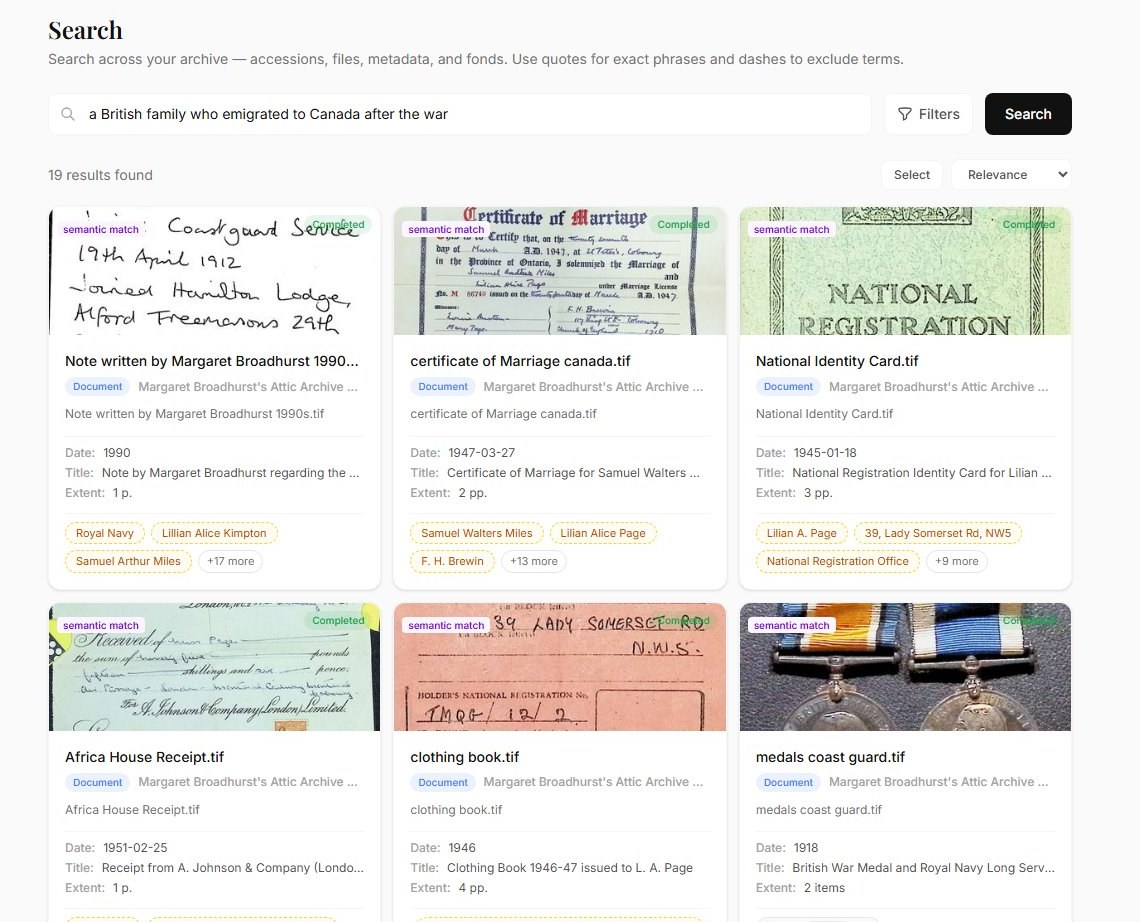Click Document badge on Africa House Receipt

[97, 782]
